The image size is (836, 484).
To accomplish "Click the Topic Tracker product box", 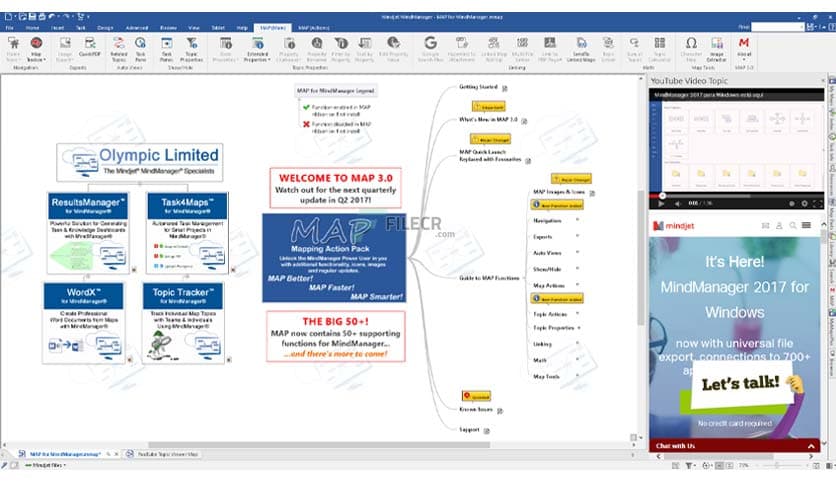I will point(183,323).
